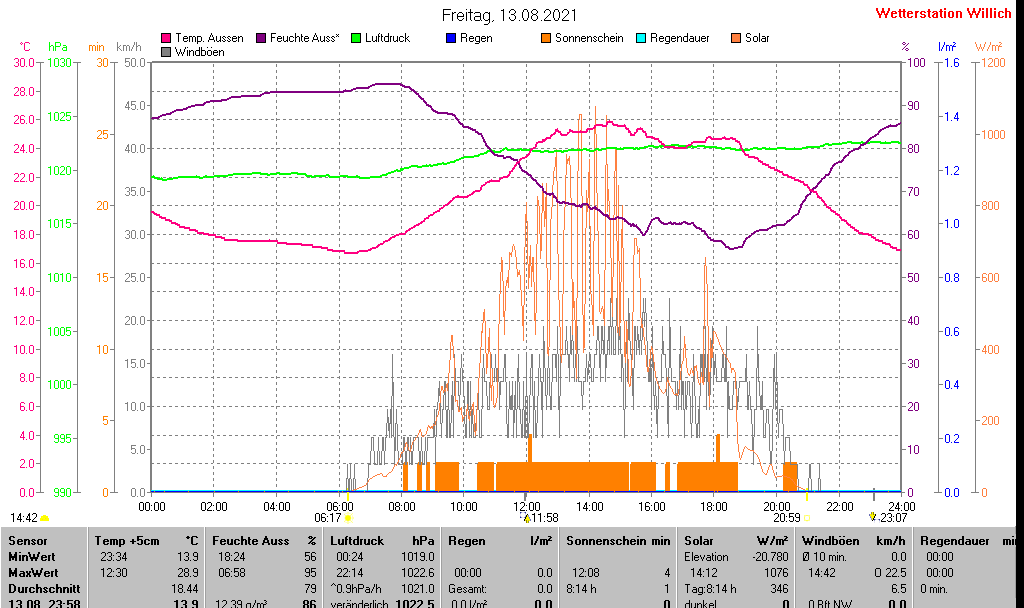
Task: Click the orange 'min' axis unit label
Action: point(96,47)
